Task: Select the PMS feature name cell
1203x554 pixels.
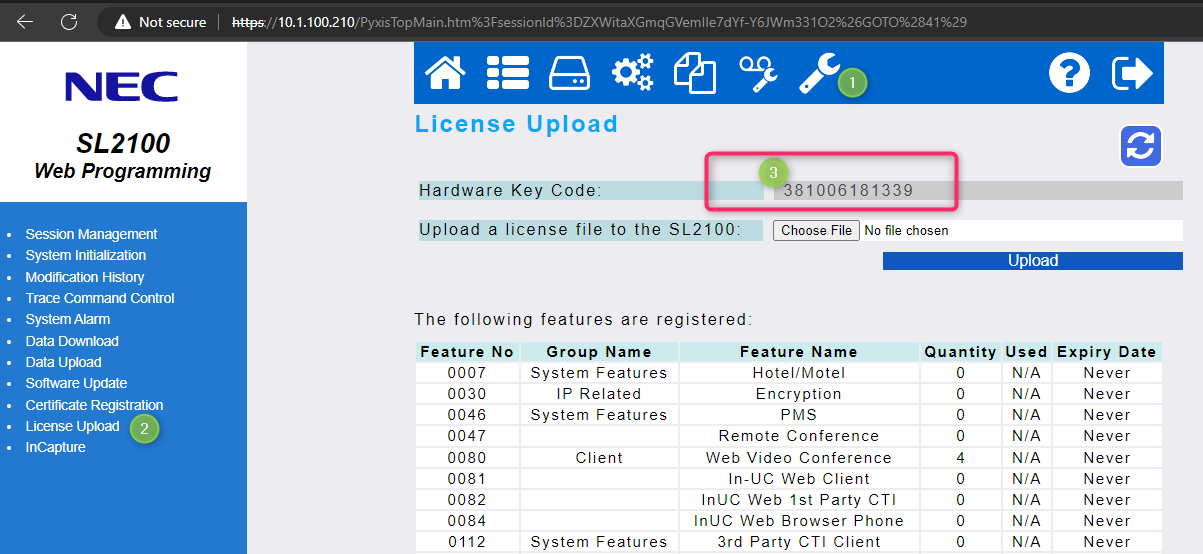Action: 798,415
